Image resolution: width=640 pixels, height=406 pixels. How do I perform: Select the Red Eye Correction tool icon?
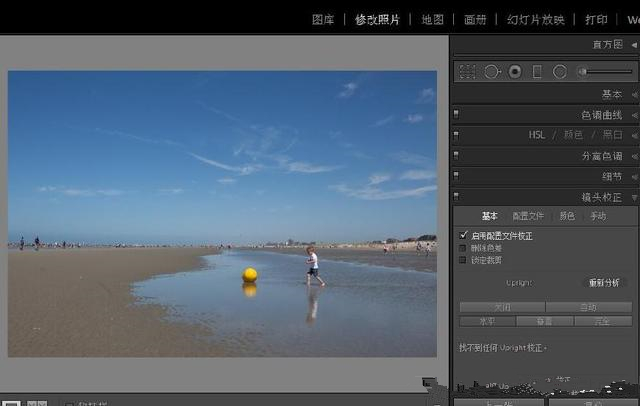514,72
